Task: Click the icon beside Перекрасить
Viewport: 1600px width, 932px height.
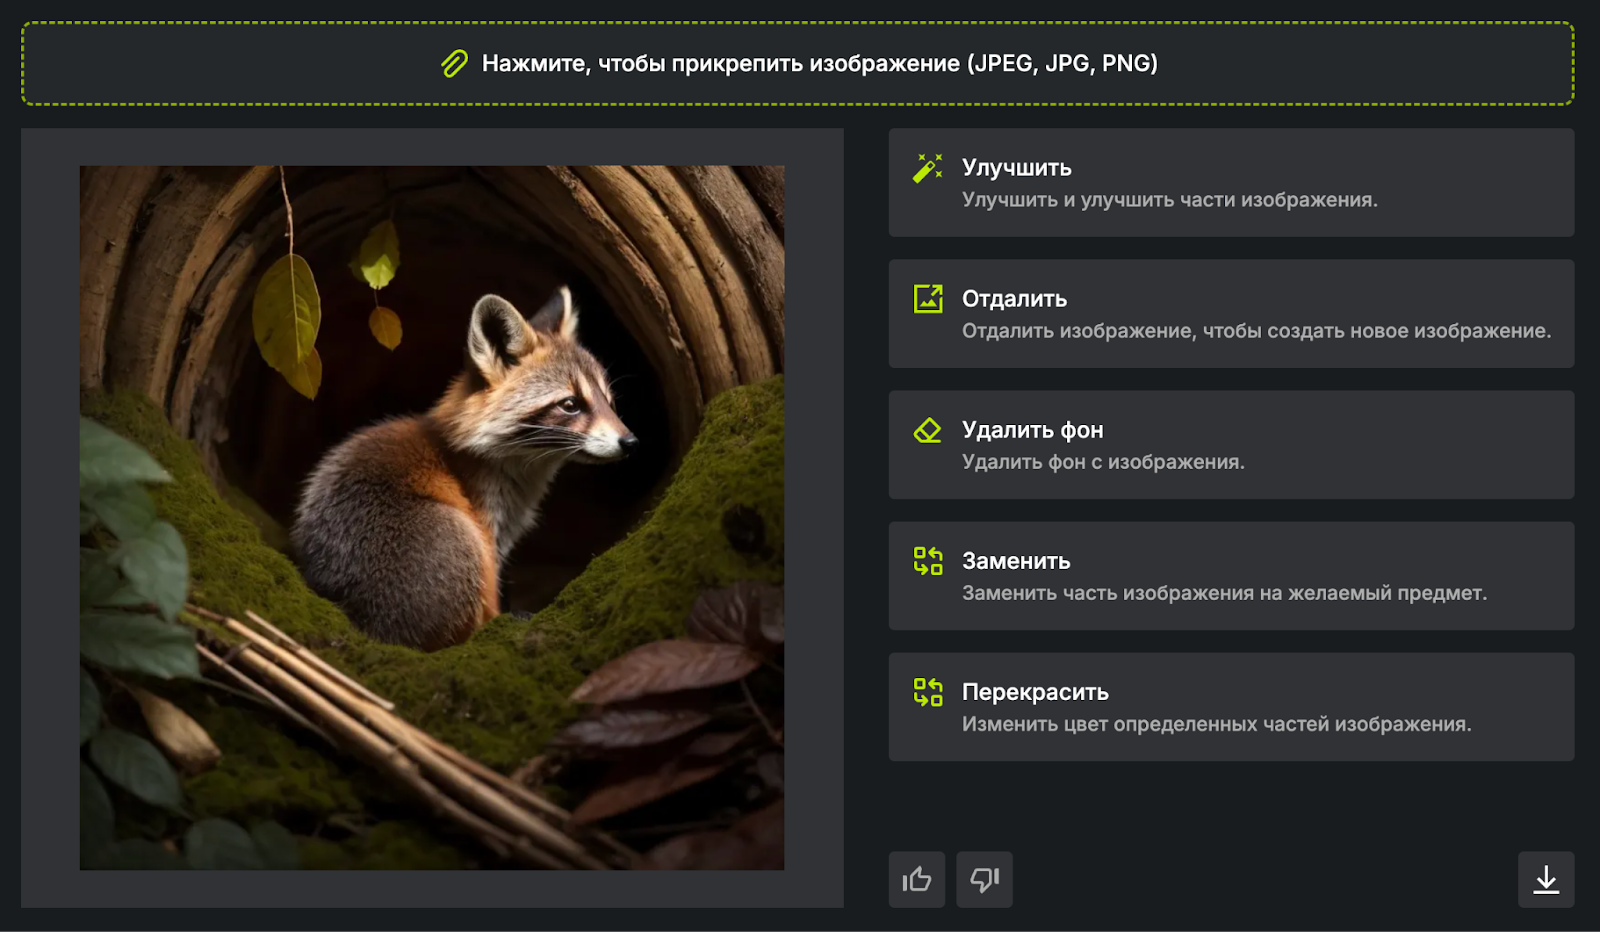Action: point(928,692)
